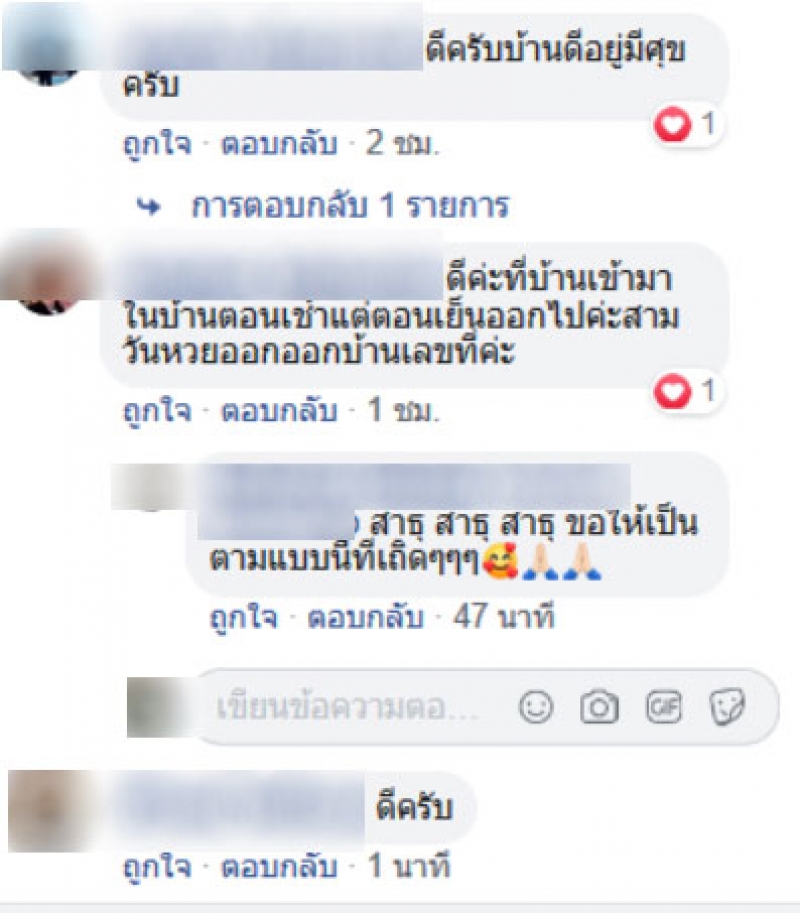Viewport: 800px width, 913px height.
Task: Expand การตอบกลับ 1 รายการ replies
Action: pyautogui.click(x=350, y=206)
